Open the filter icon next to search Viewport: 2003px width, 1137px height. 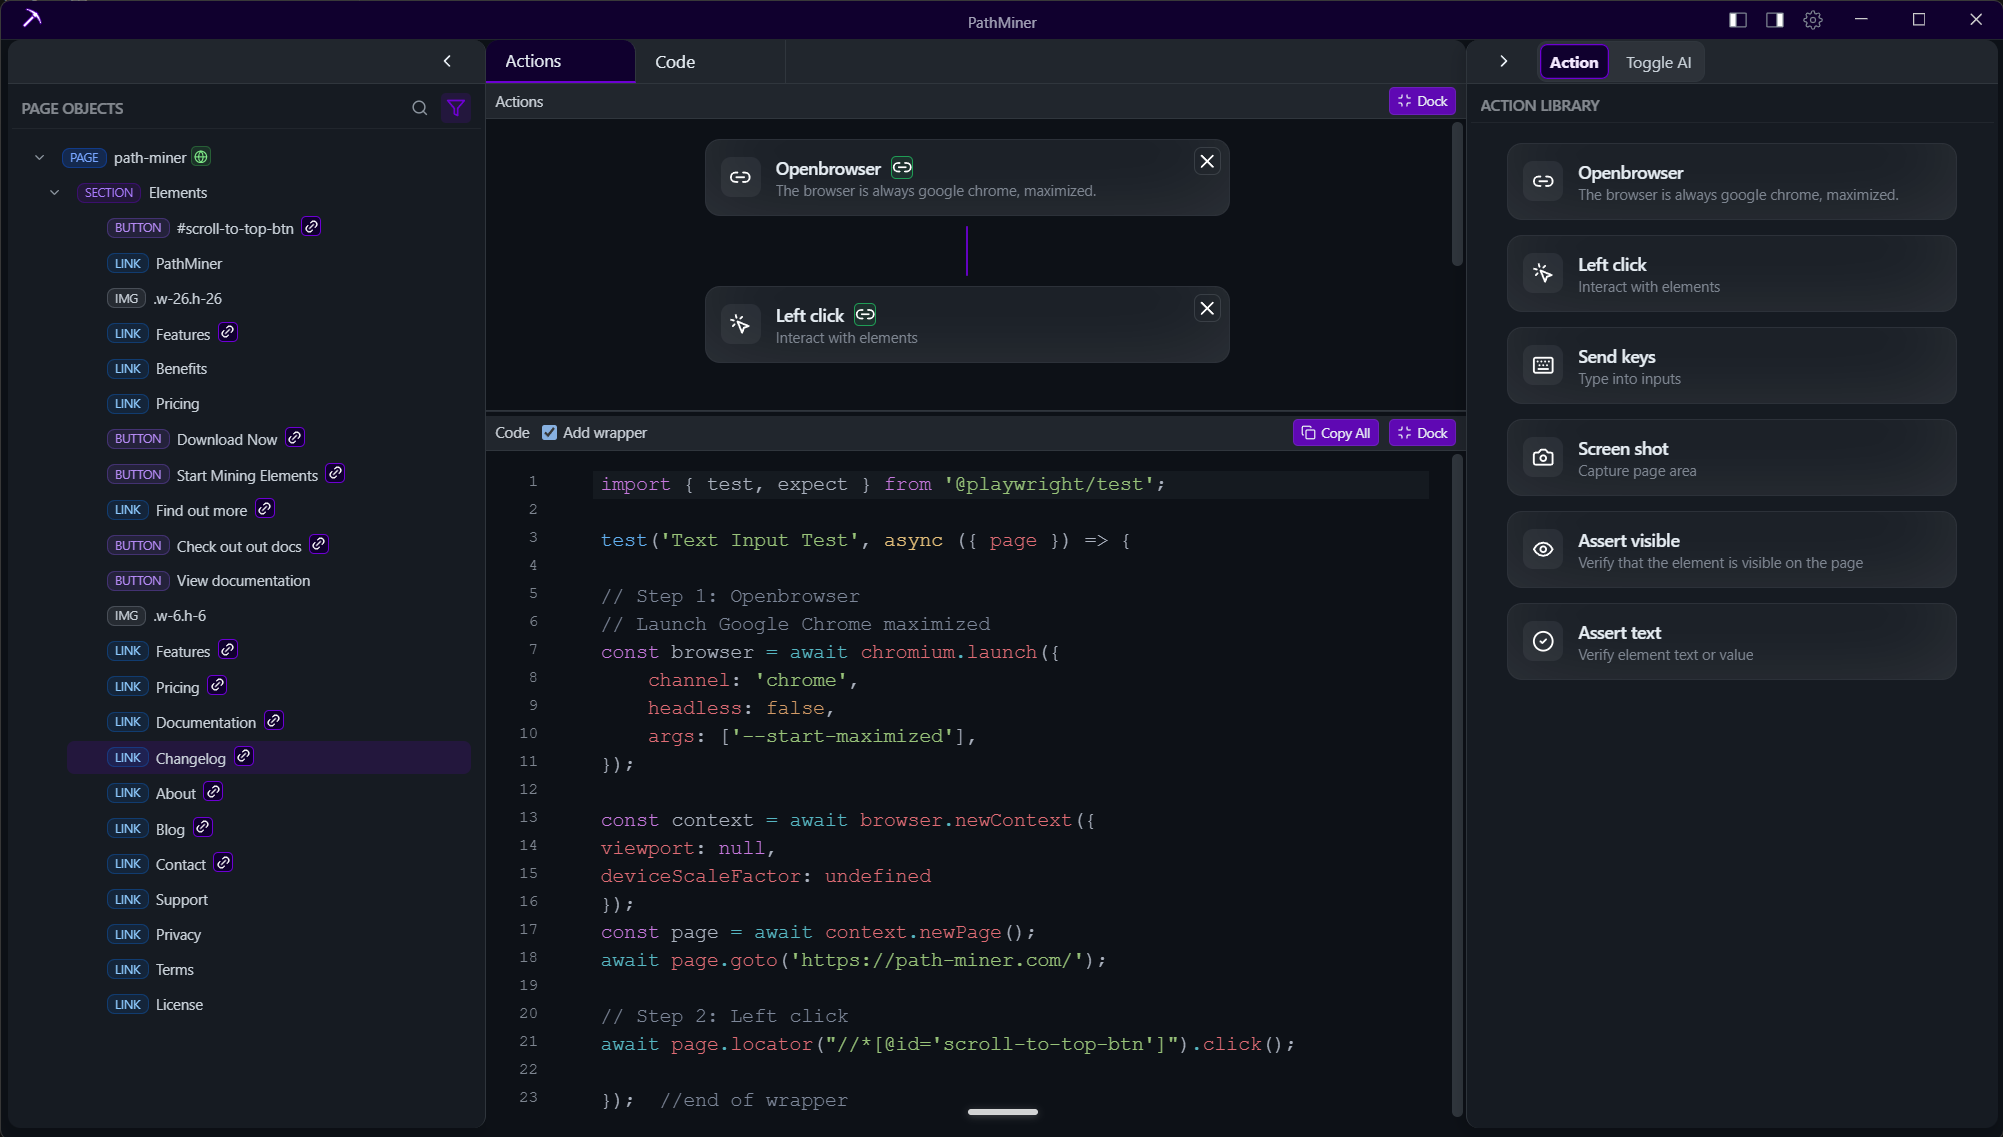(456, 107)
